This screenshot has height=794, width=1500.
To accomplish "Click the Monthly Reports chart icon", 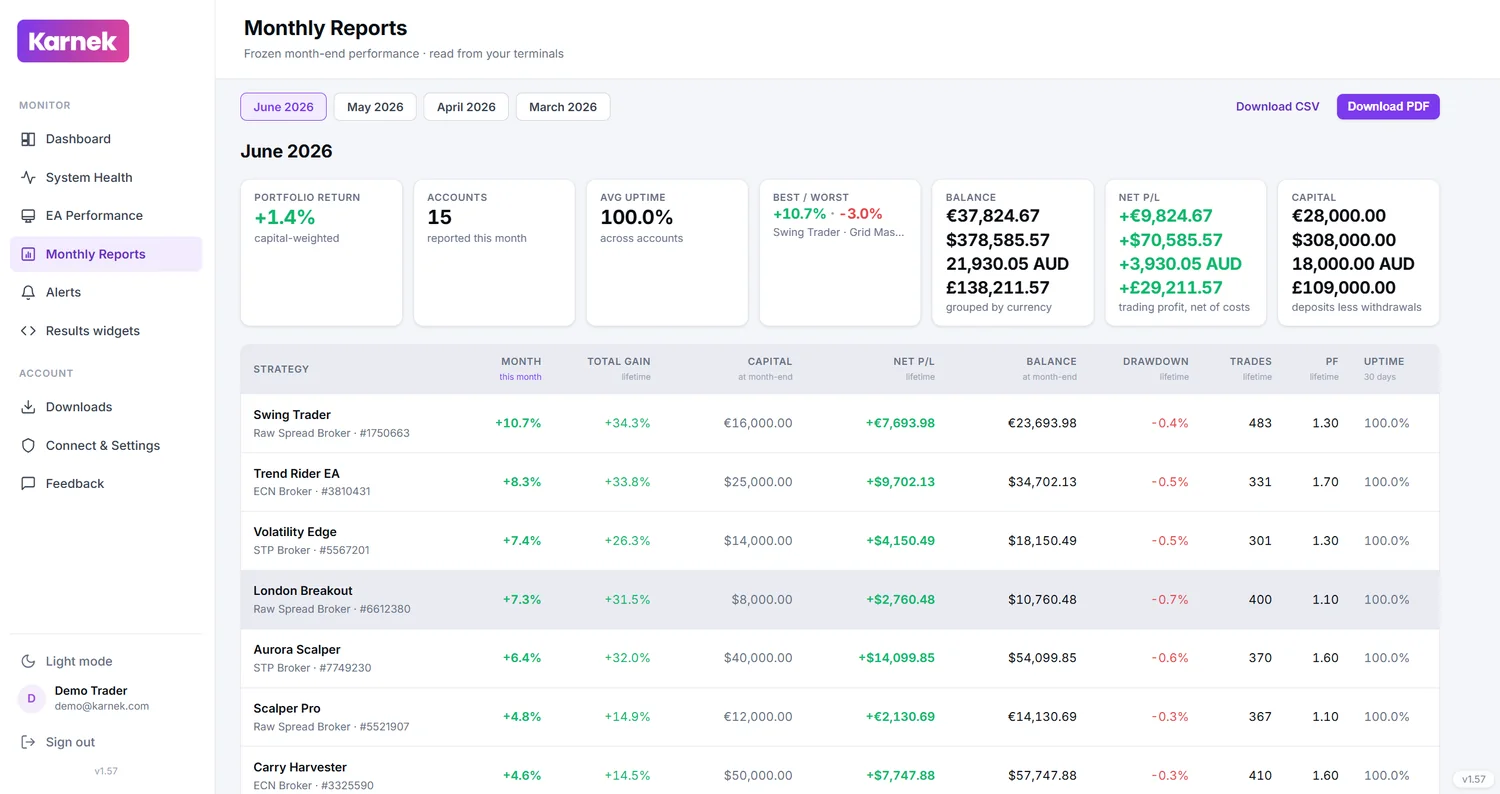I will coord(28,254).
